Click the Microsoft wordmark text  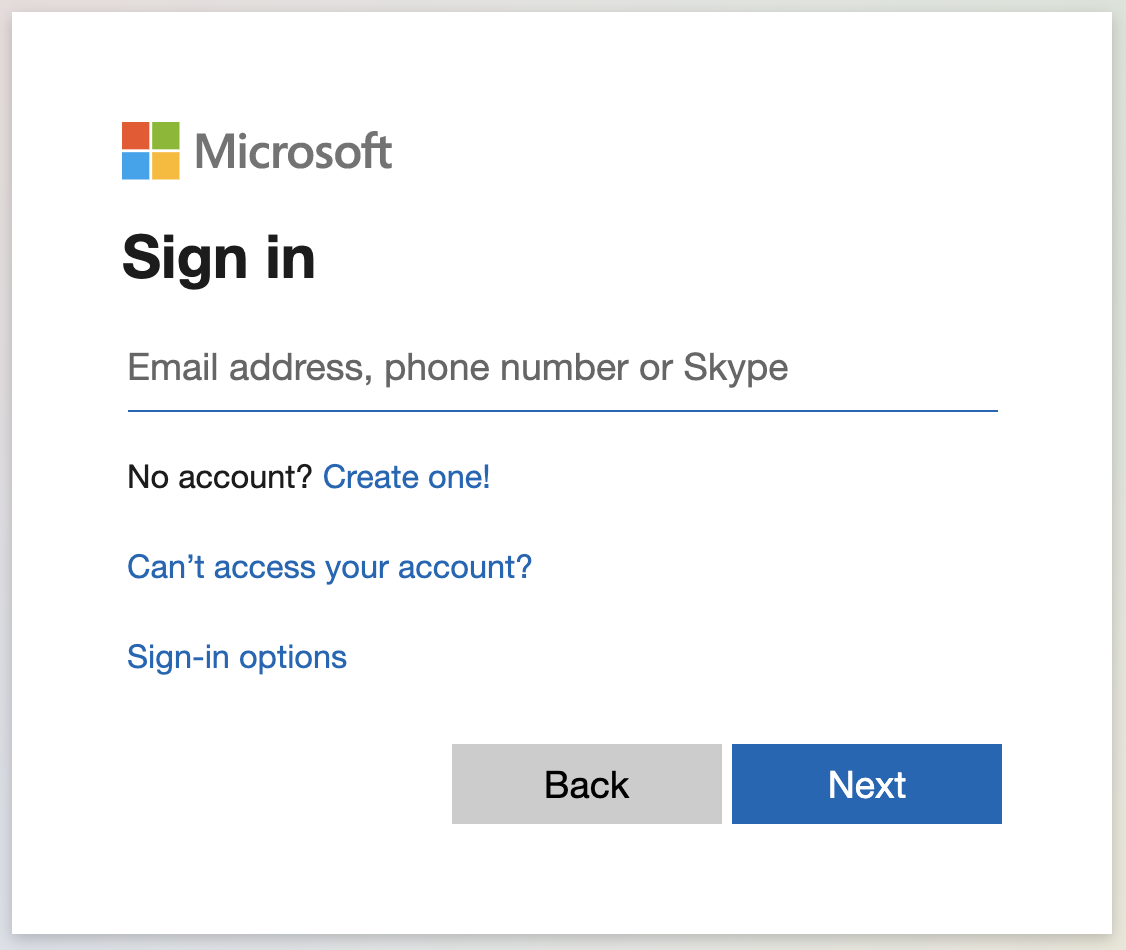click(x=293, y=152)
